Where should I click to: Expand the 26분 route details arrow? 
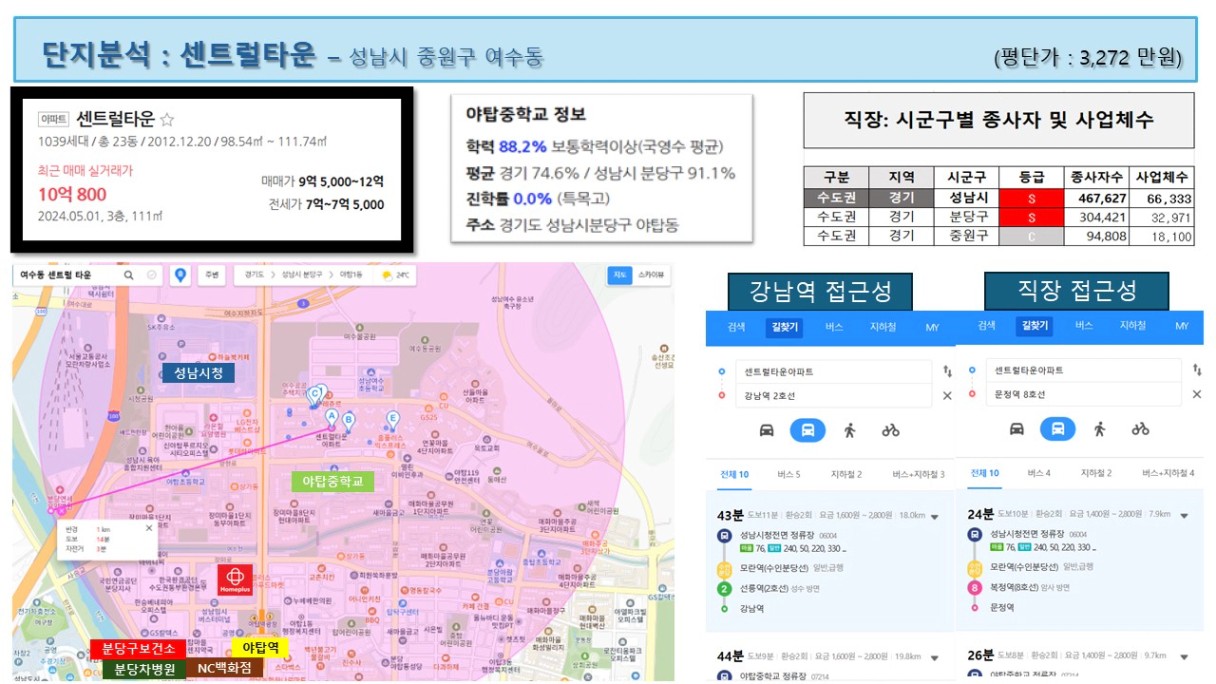point(1184,656)
